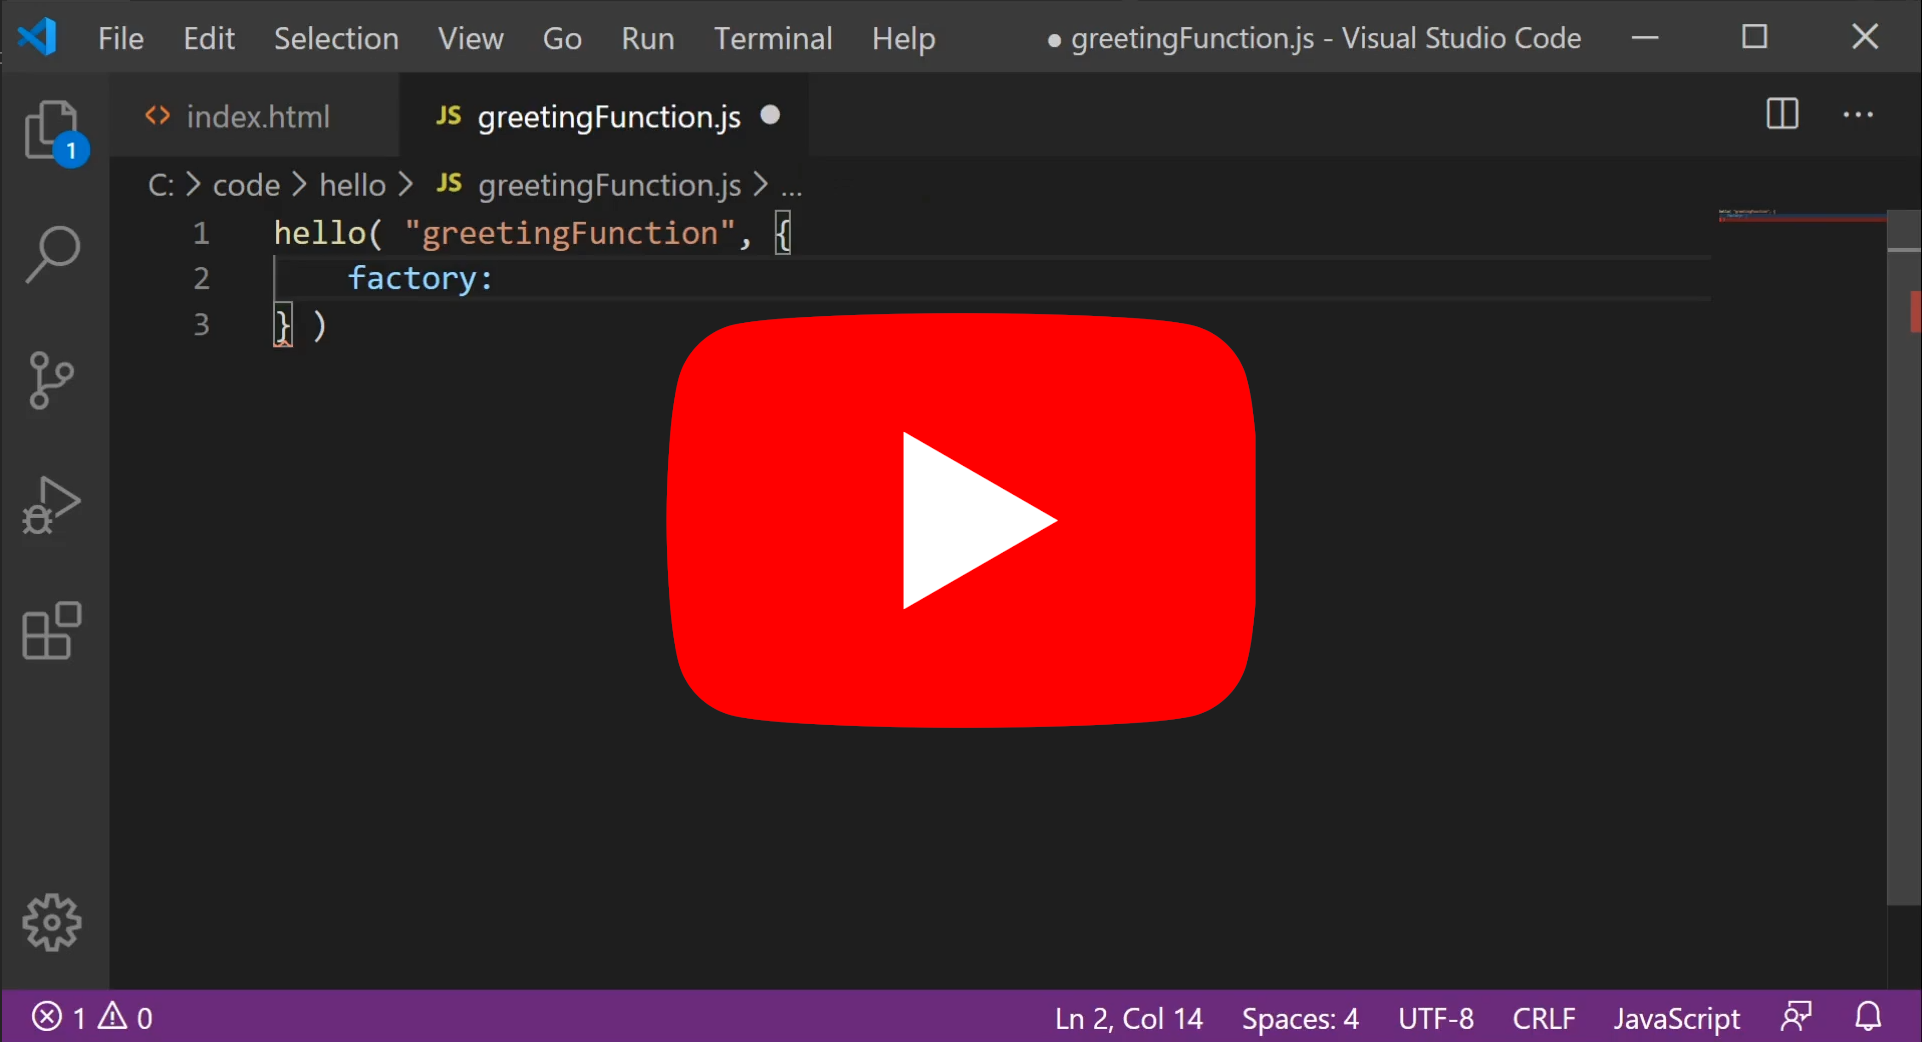The width and height of the screenshot is (1922, 1042).
Task: Minimize the Visual Studio Code window
Action: click(1645, 38)
